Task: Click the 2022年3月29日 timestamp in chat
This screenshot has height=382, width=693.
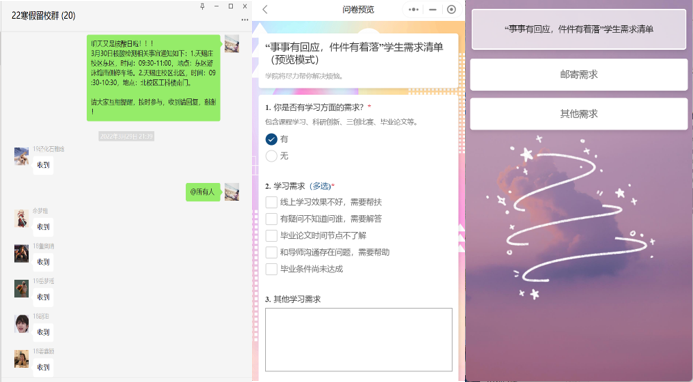Action: click(126, 136)
